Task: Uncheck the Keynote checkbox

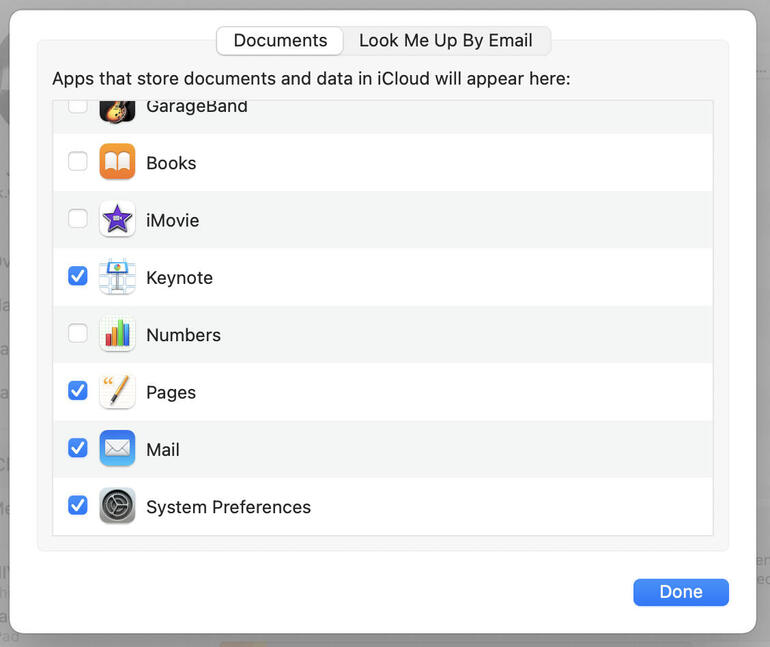Action: [78, 276]
